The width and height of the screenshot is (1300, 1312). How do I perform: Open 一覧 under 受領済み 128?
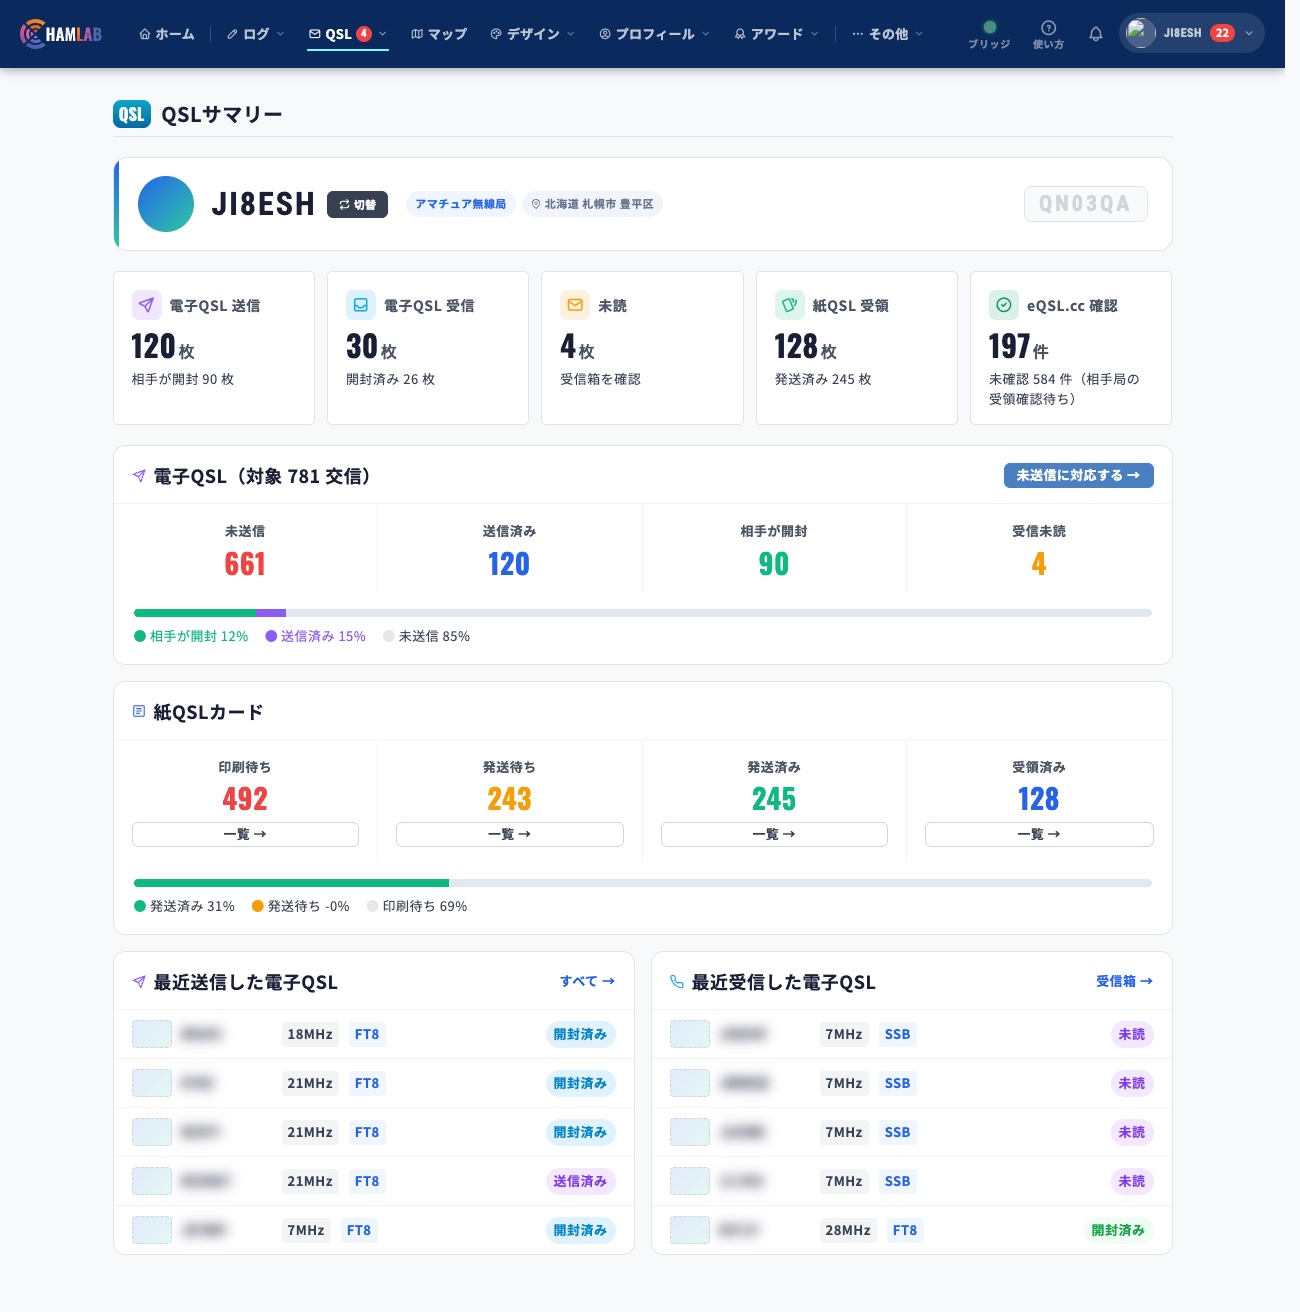point(1039,834)
